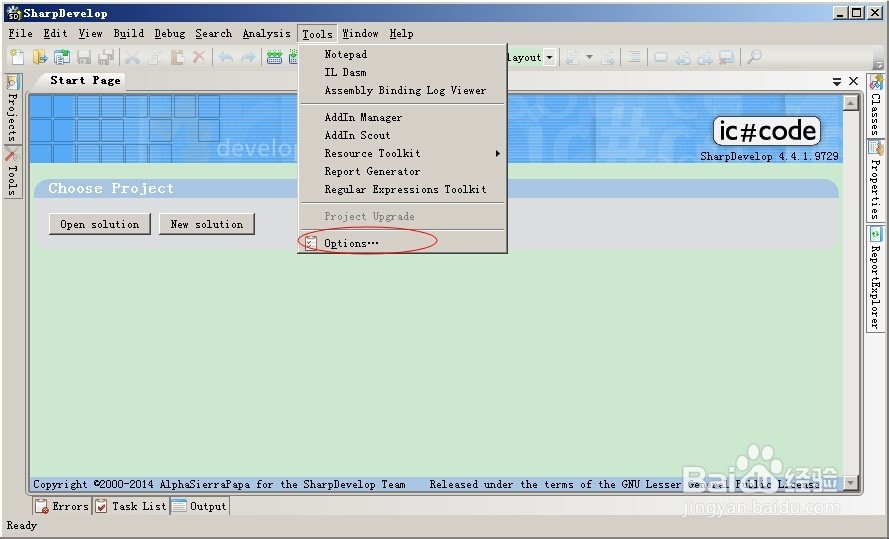Close the Start Page document
The image size is (889, 539).
pyautogui.click(x=853, y=82)
